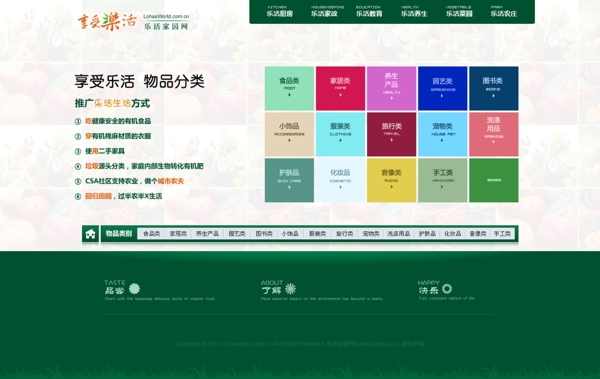Click the LohasWorld.com.cn 乐活家园网 text
Viewport: 600px width, 379px height.
[166, 22]
